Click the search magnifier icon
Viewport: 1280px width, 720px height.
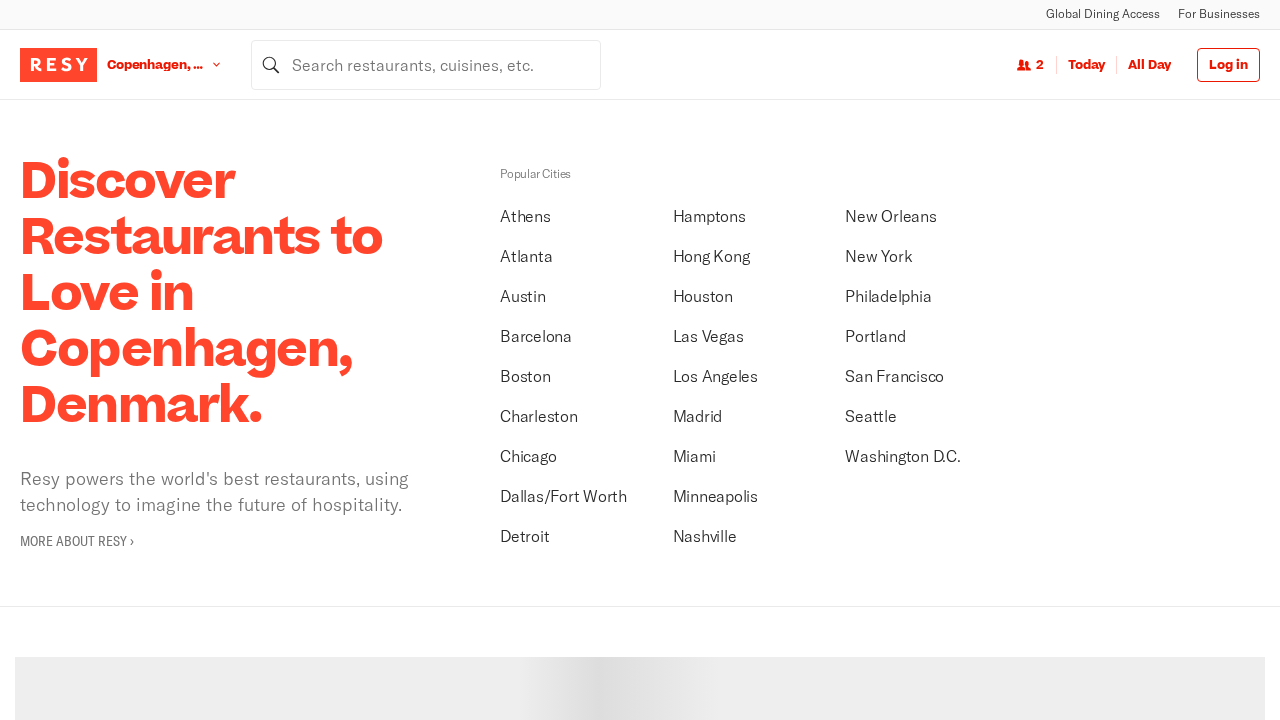tap(271, 65)
